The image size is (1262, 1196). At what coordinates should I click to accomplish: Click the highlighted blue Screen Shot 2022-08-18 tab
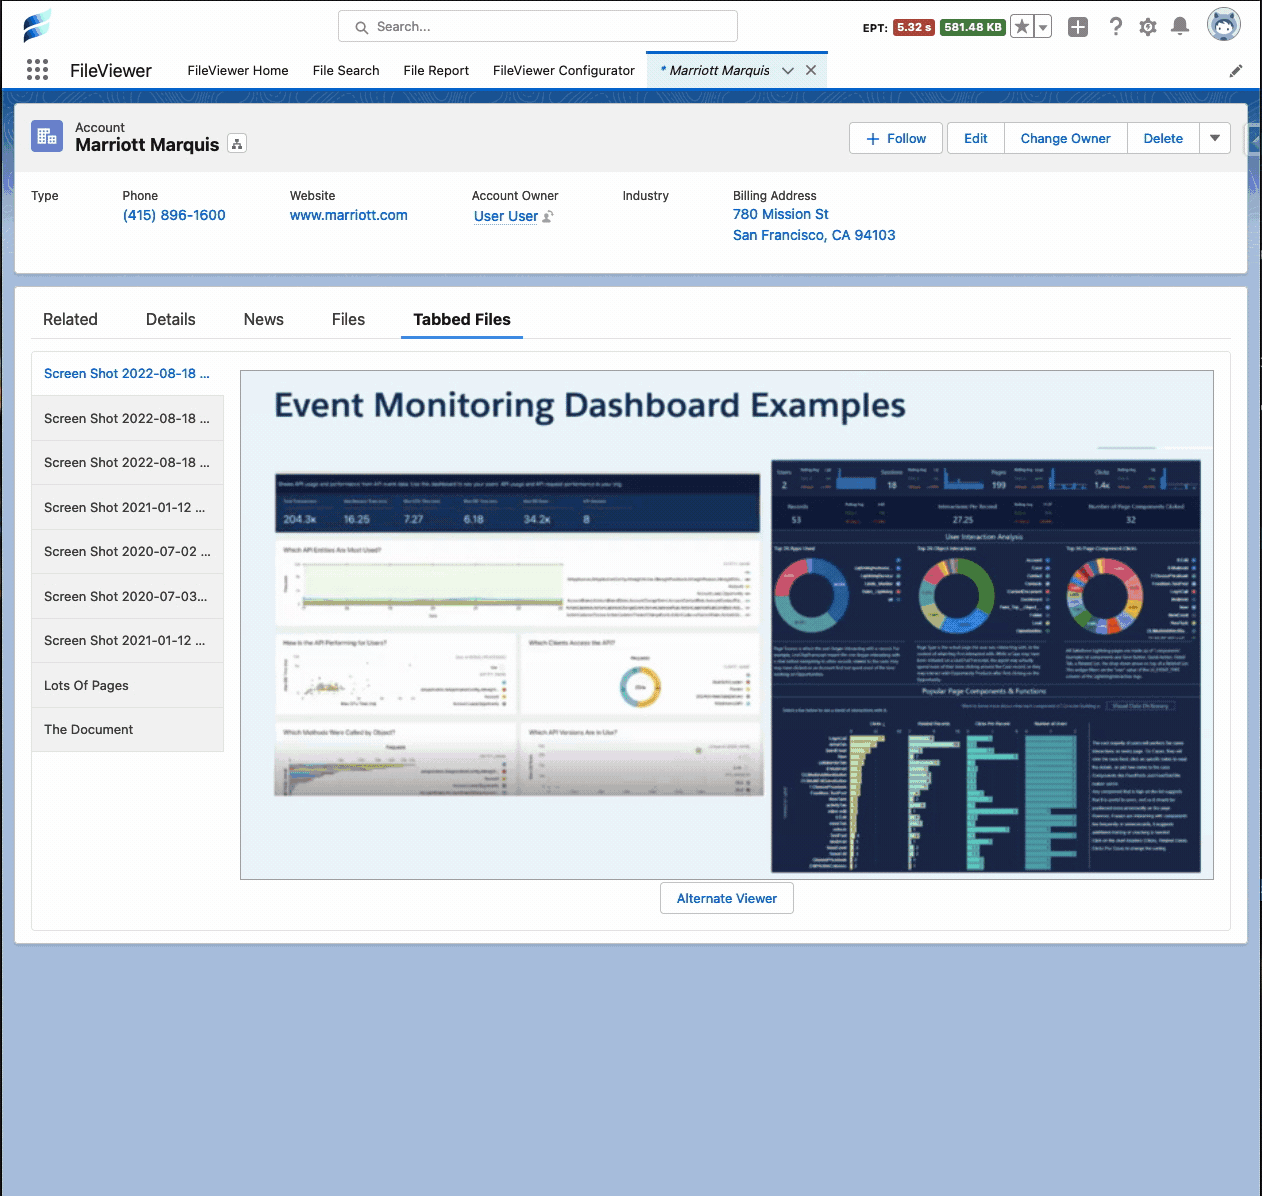[x=127, y=373]
